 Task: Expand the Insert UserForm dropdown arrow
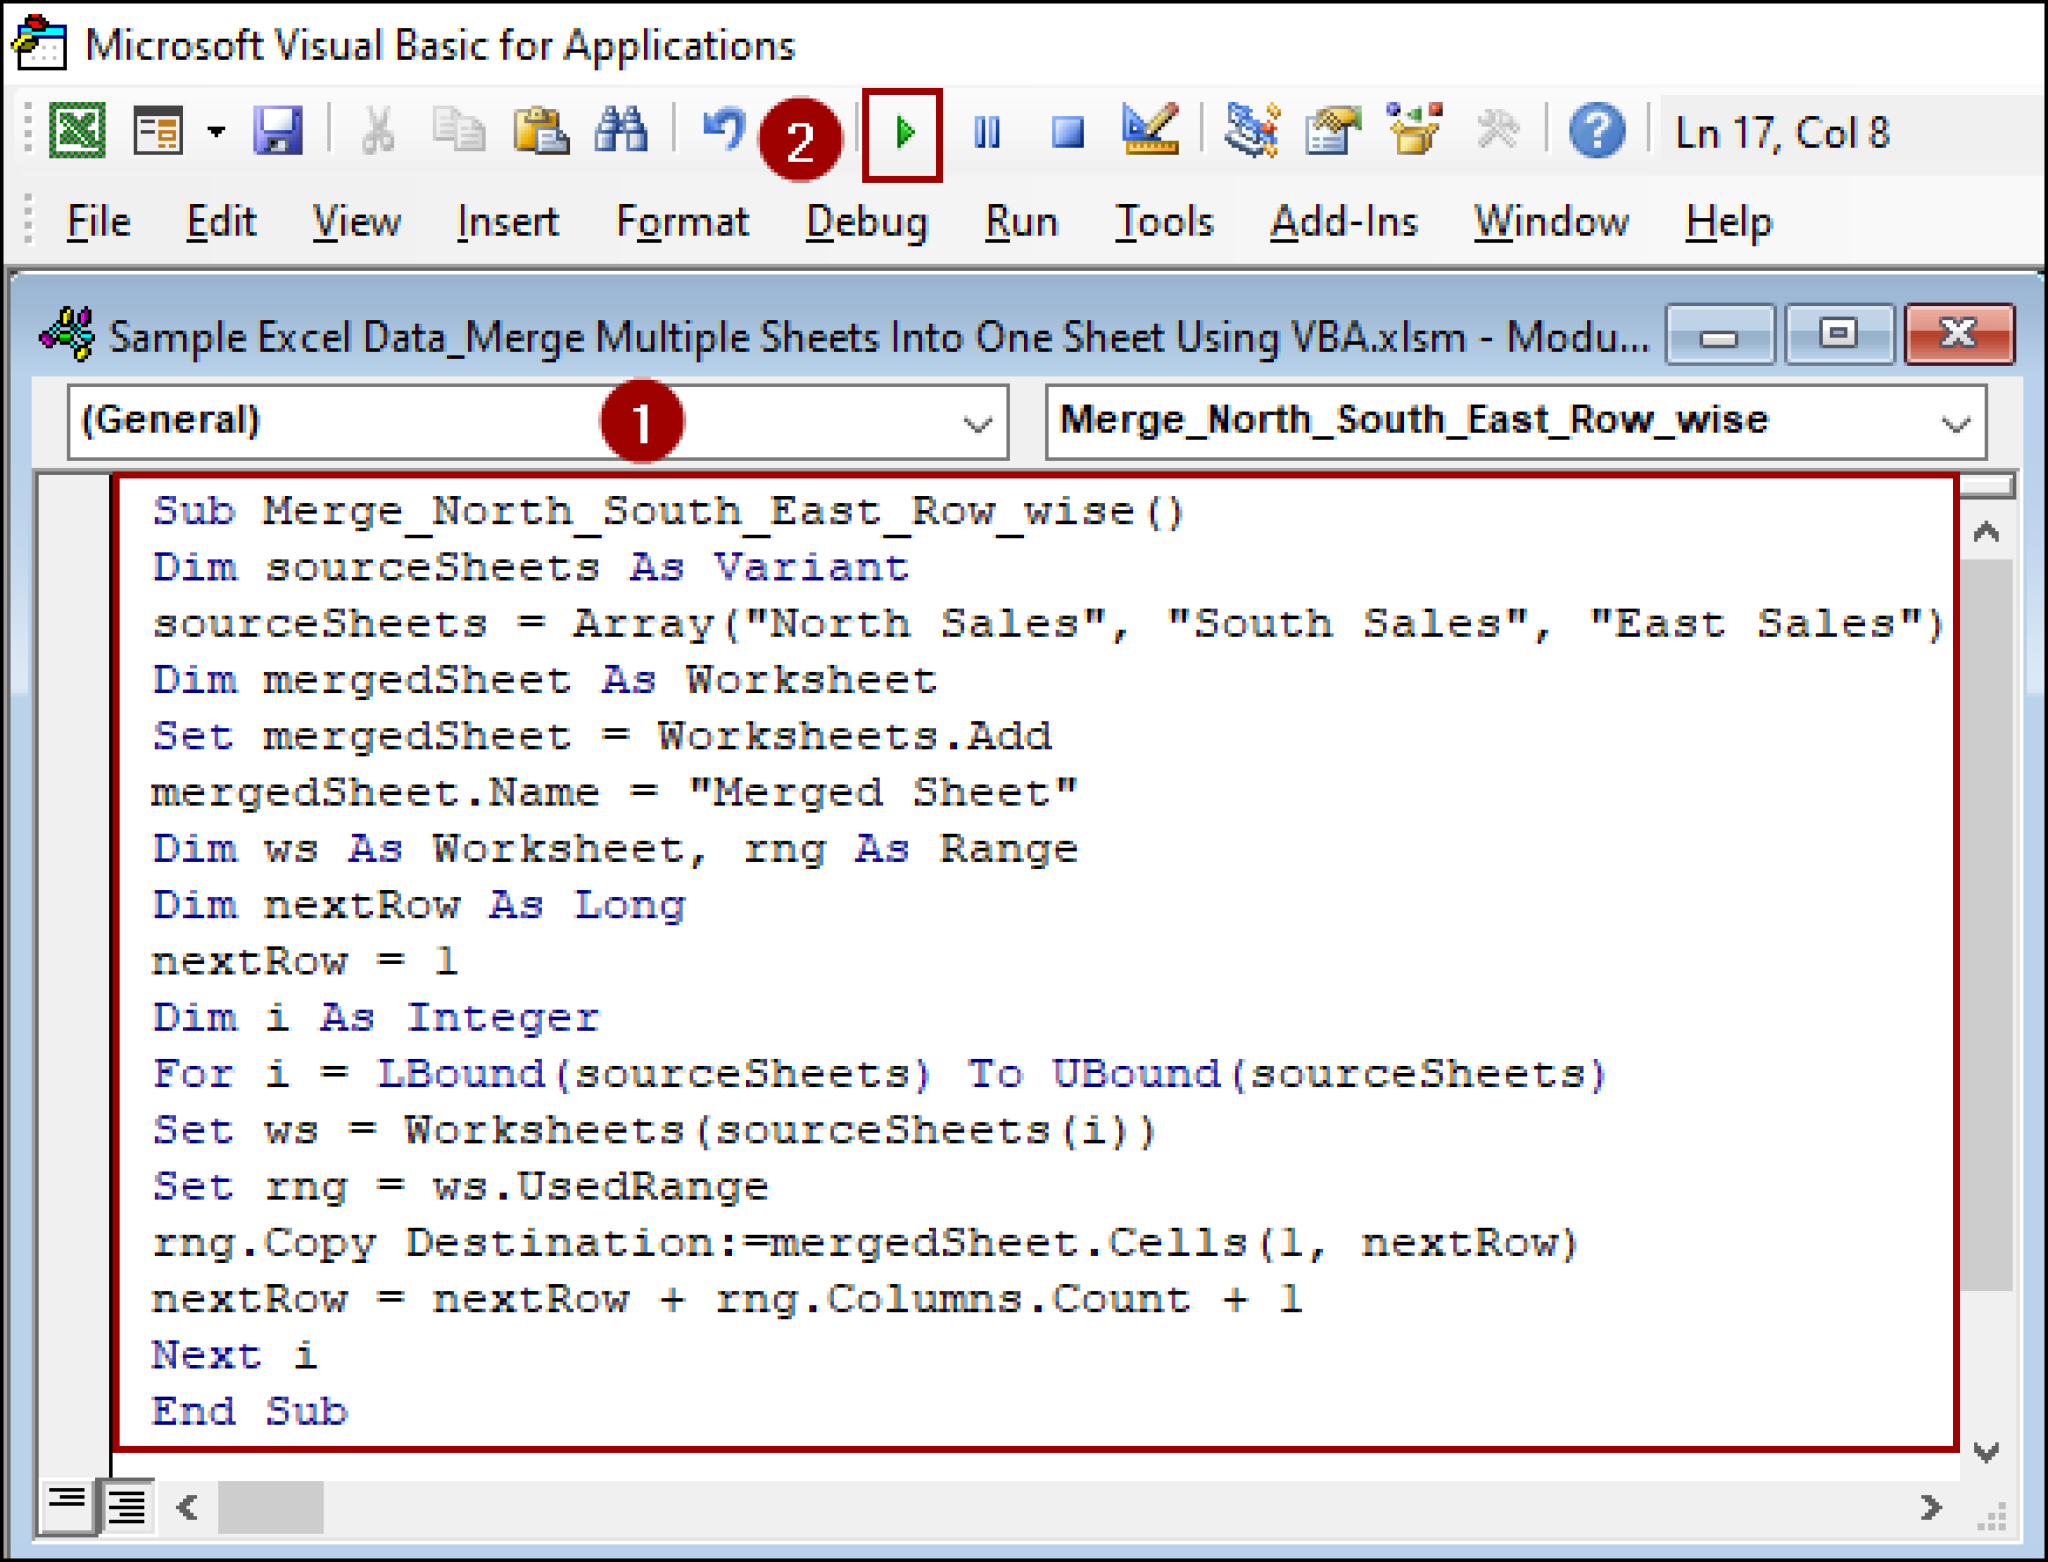[215, 131]
